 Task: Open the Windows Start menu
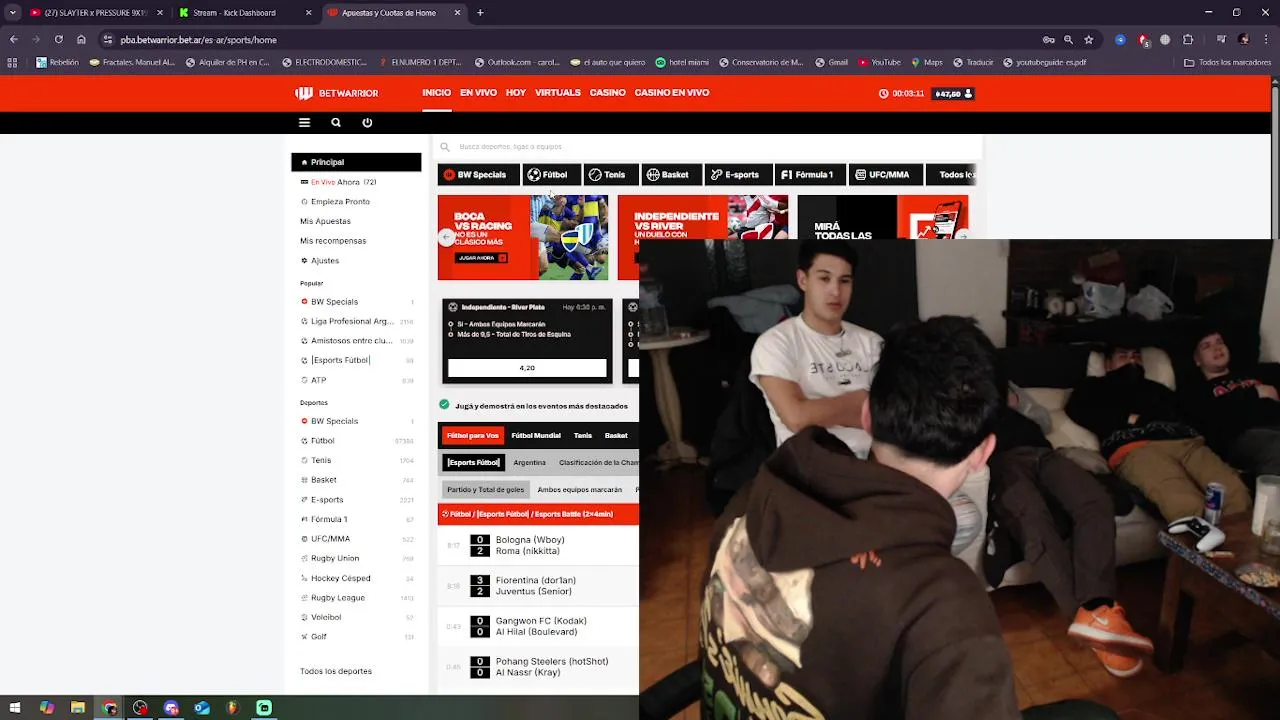click(x=15, y=708)
